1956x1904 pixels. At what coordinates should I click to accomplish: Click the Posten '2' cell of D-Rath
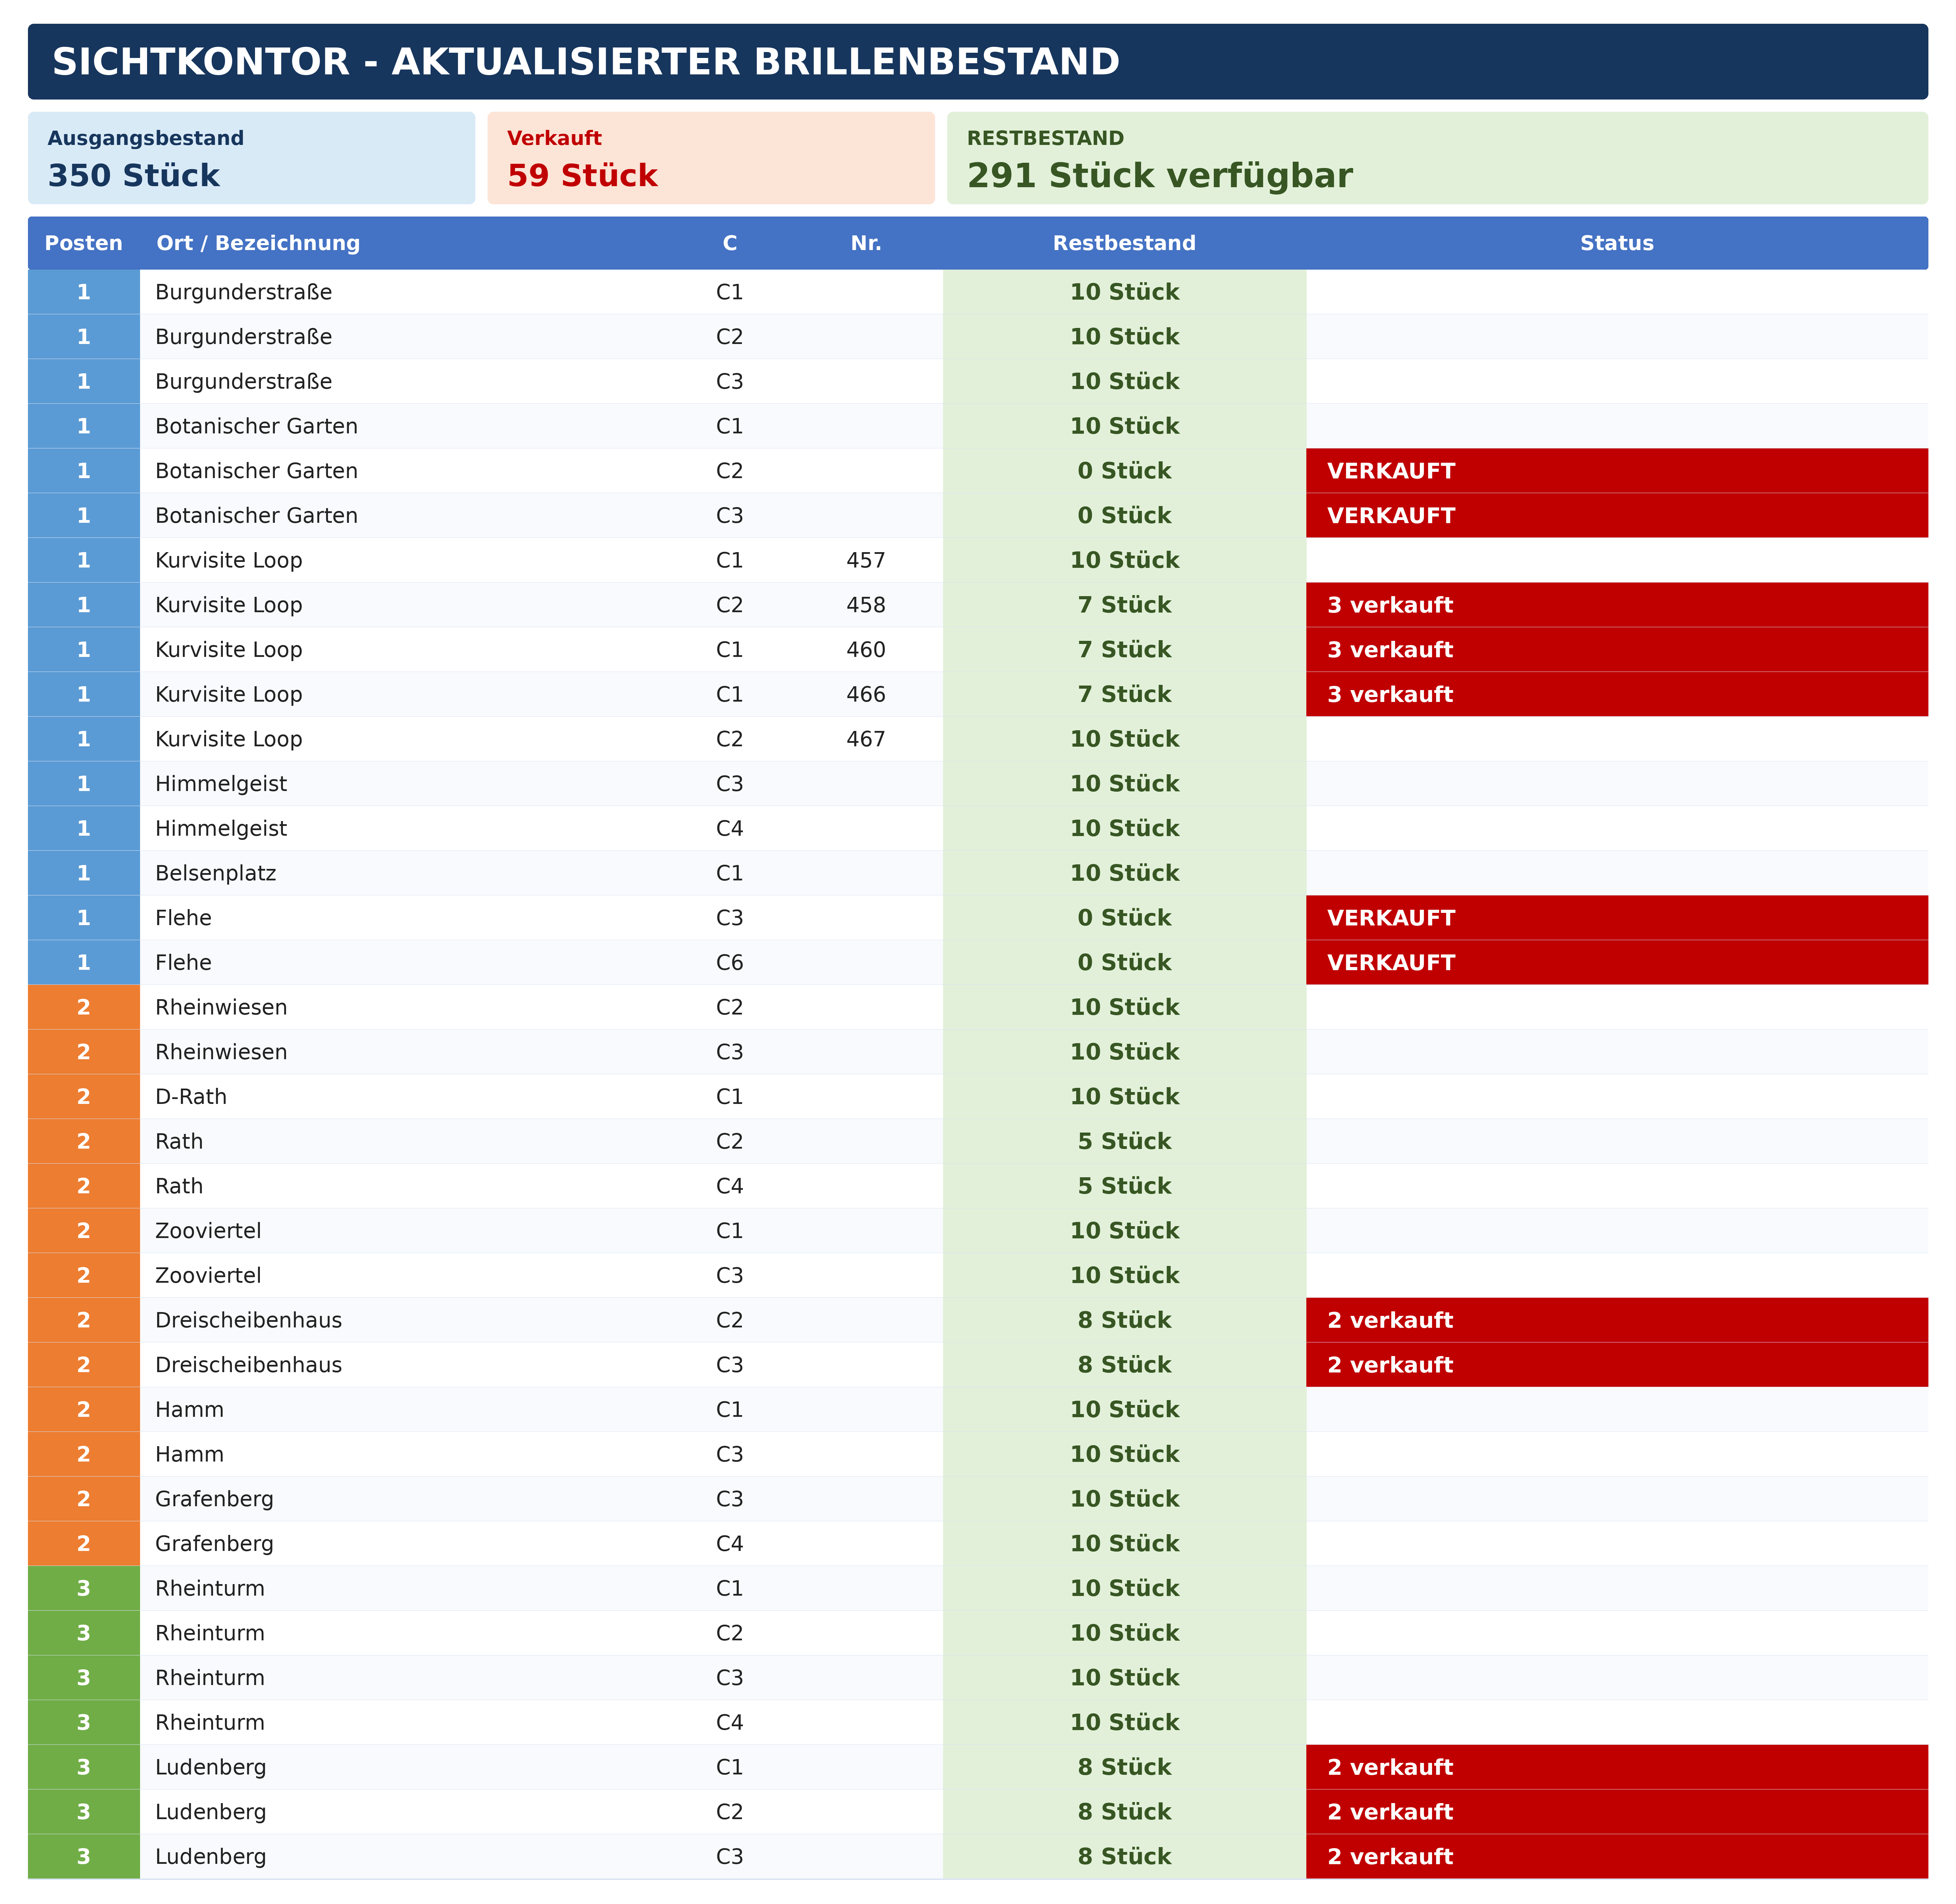84,1097
